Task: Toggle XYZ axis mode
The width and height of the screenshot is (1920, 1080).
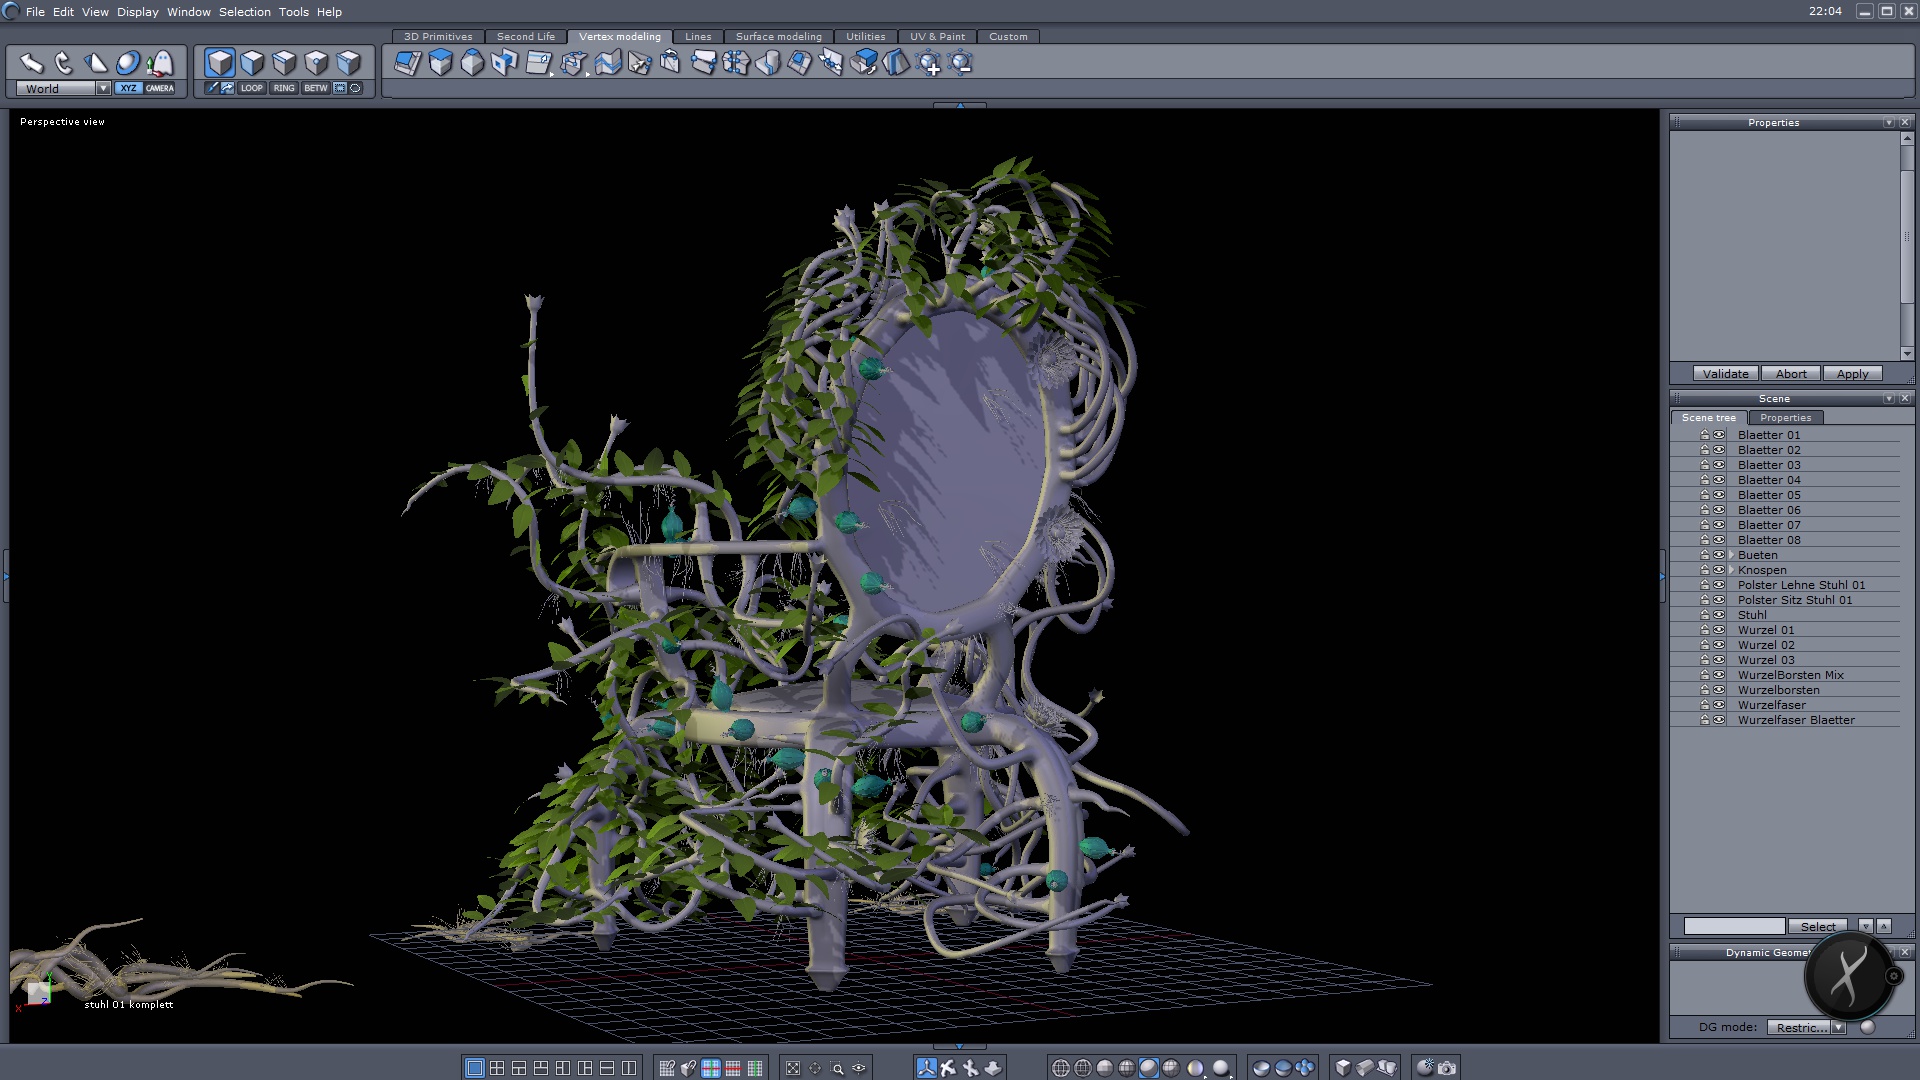Action: click(128, 88)
